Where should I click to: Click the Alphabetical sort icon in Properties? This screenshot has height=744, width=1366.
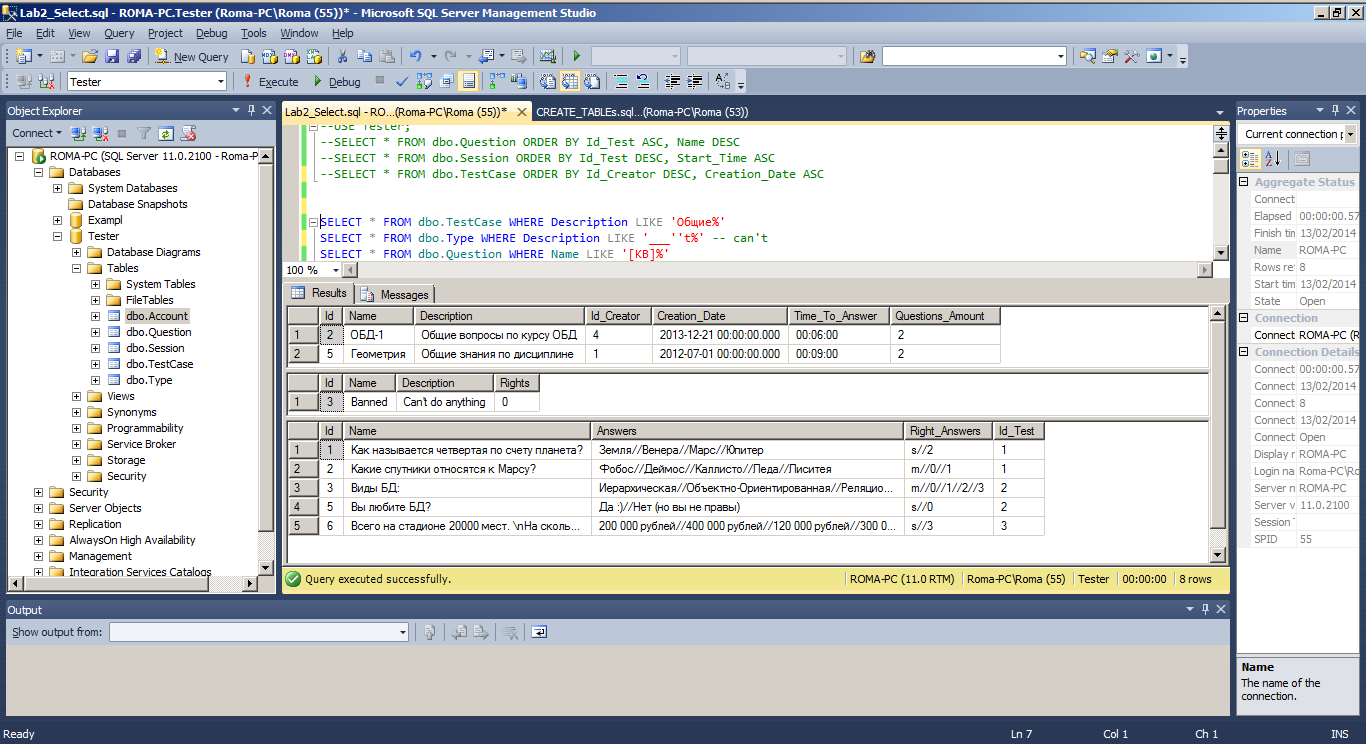tap(1272, 158)
